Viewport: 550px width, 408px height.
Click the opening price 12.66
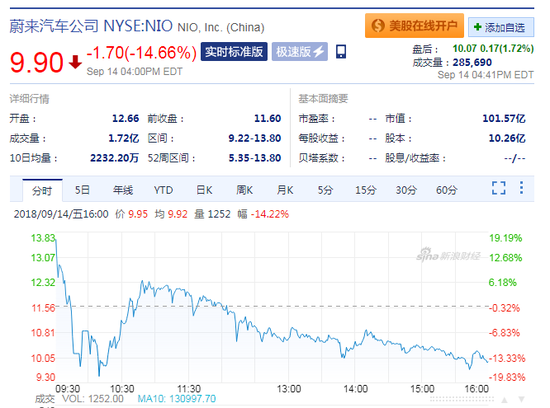point(125,118)
